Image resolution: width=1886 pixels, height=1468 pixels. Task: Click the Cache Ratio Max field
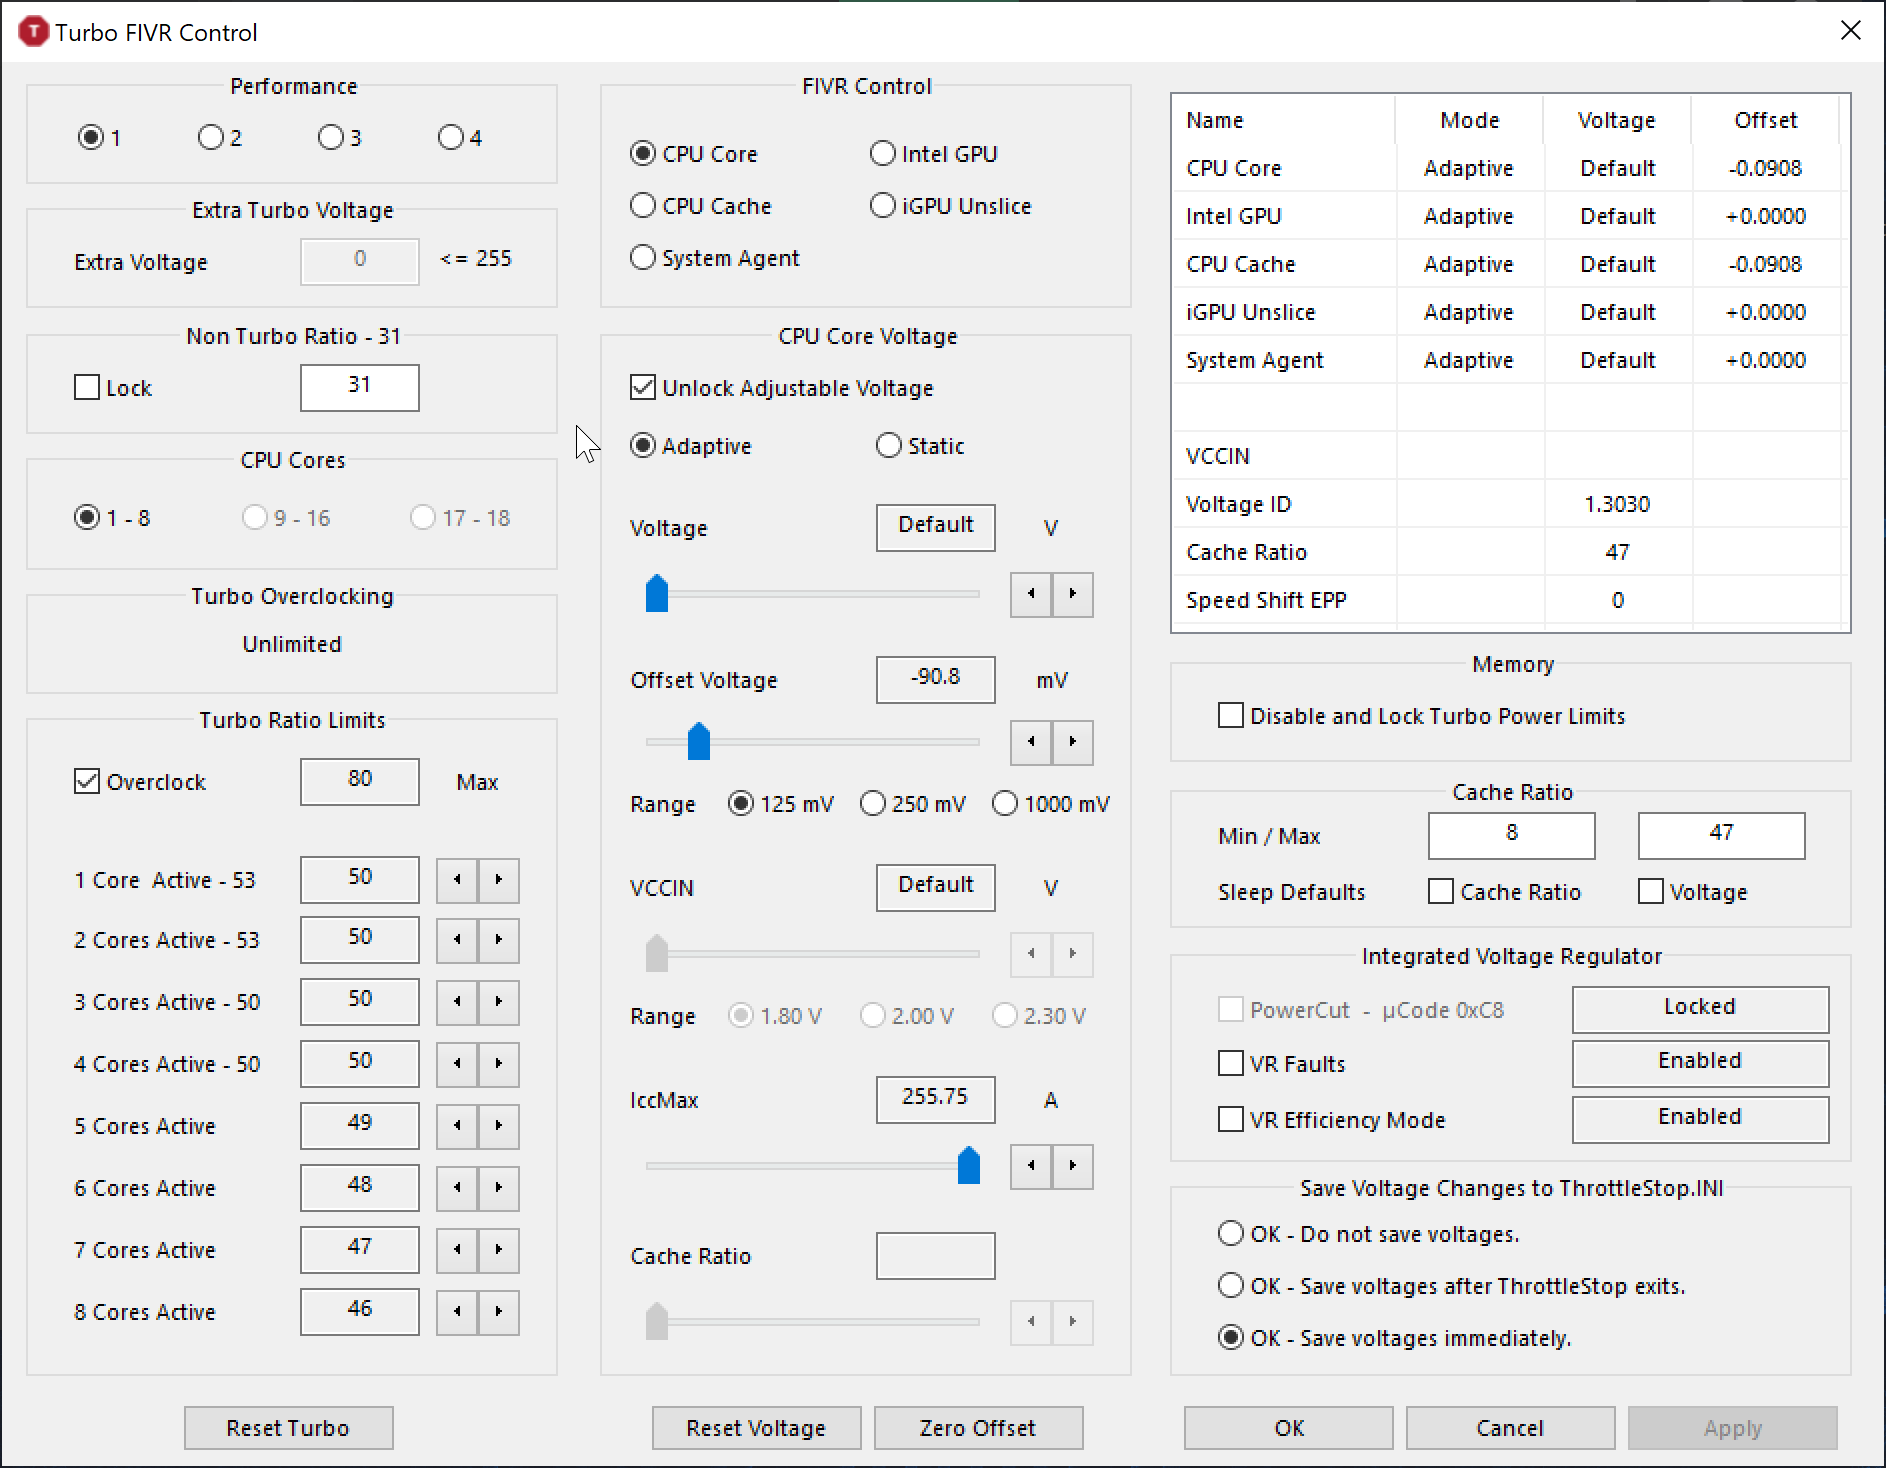[1722, 835]
